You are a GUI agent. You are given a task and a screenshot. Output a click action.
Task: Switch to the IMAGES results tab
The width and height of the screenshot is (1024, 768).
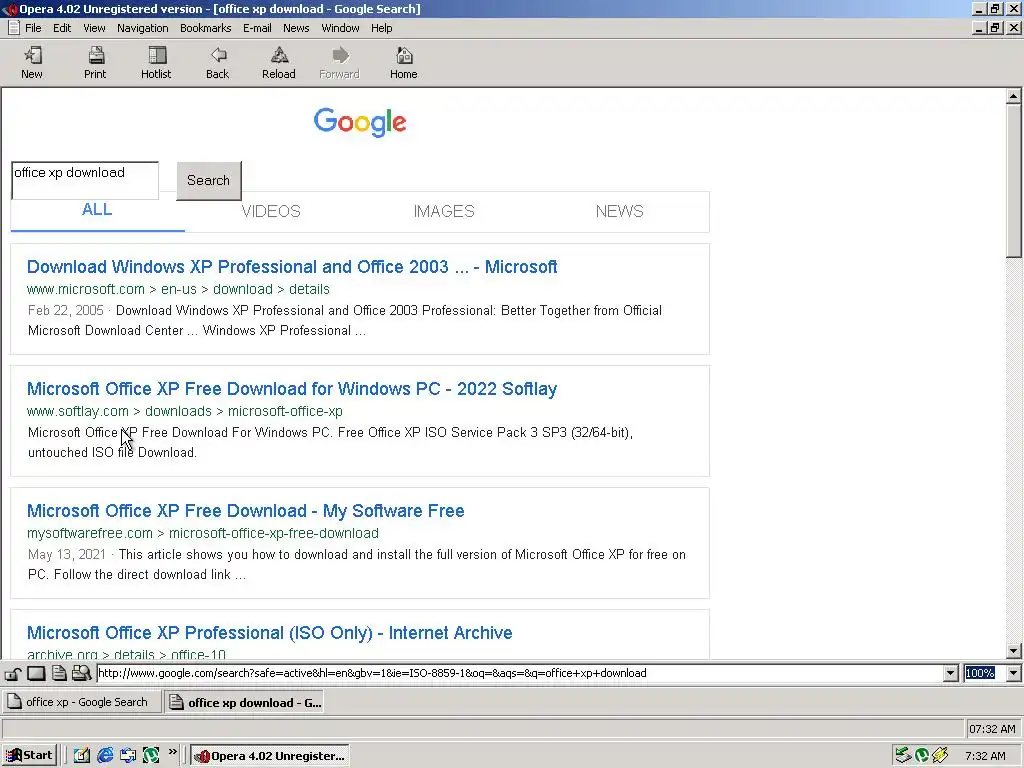(x=444, y=211)
